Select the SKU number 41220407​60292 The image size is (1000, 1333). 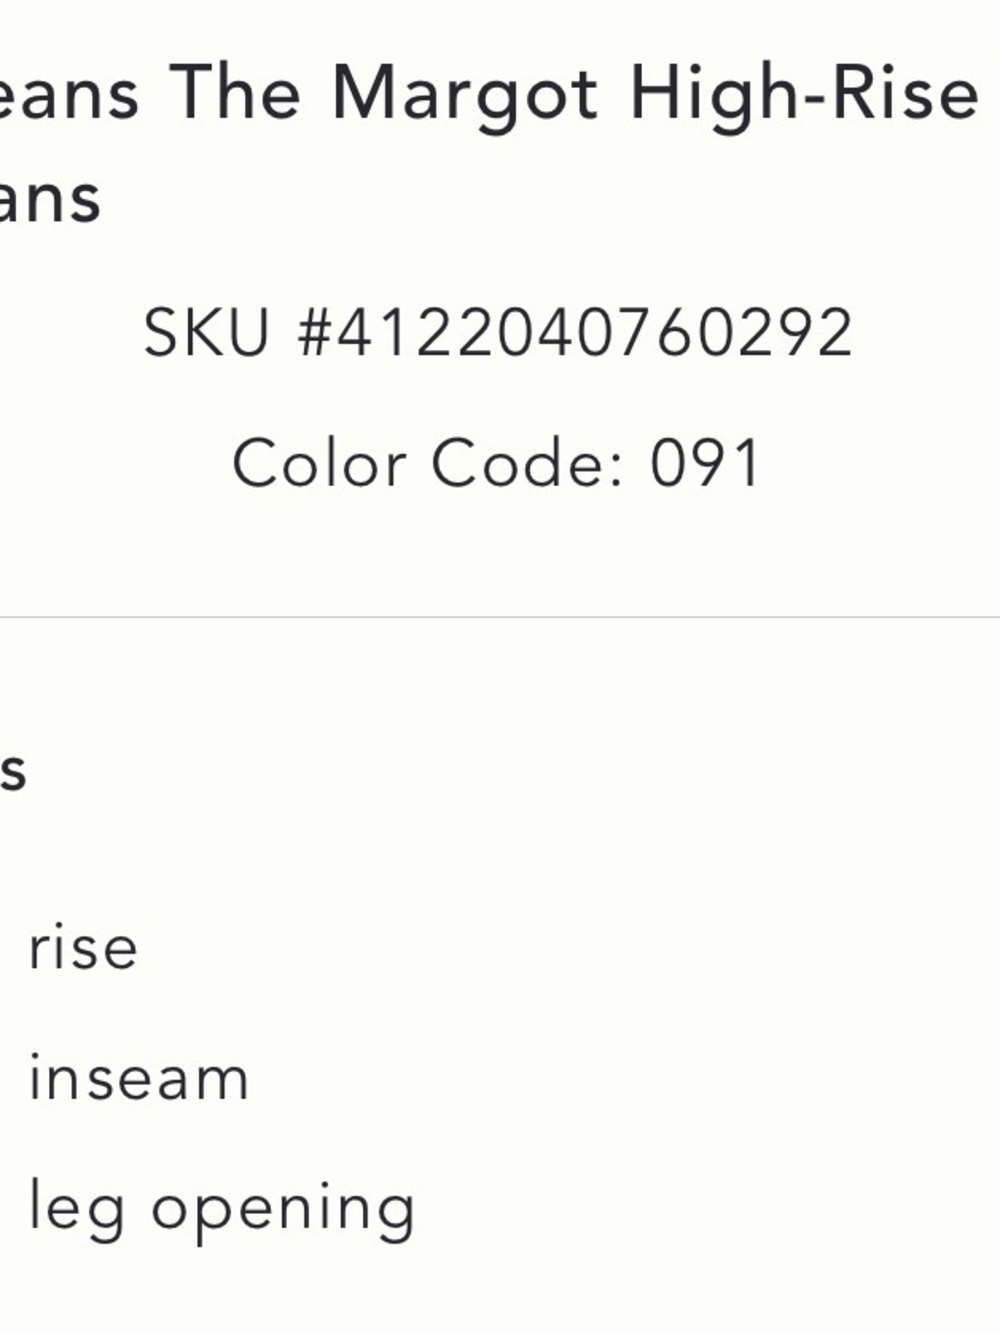[x=593, y=333]
